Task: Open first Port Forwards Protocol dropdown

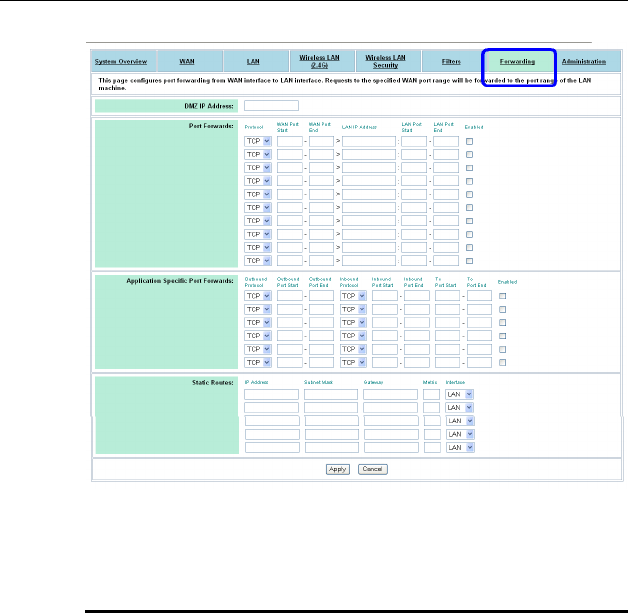Action: pyautogui.click(x=258, y=142)
